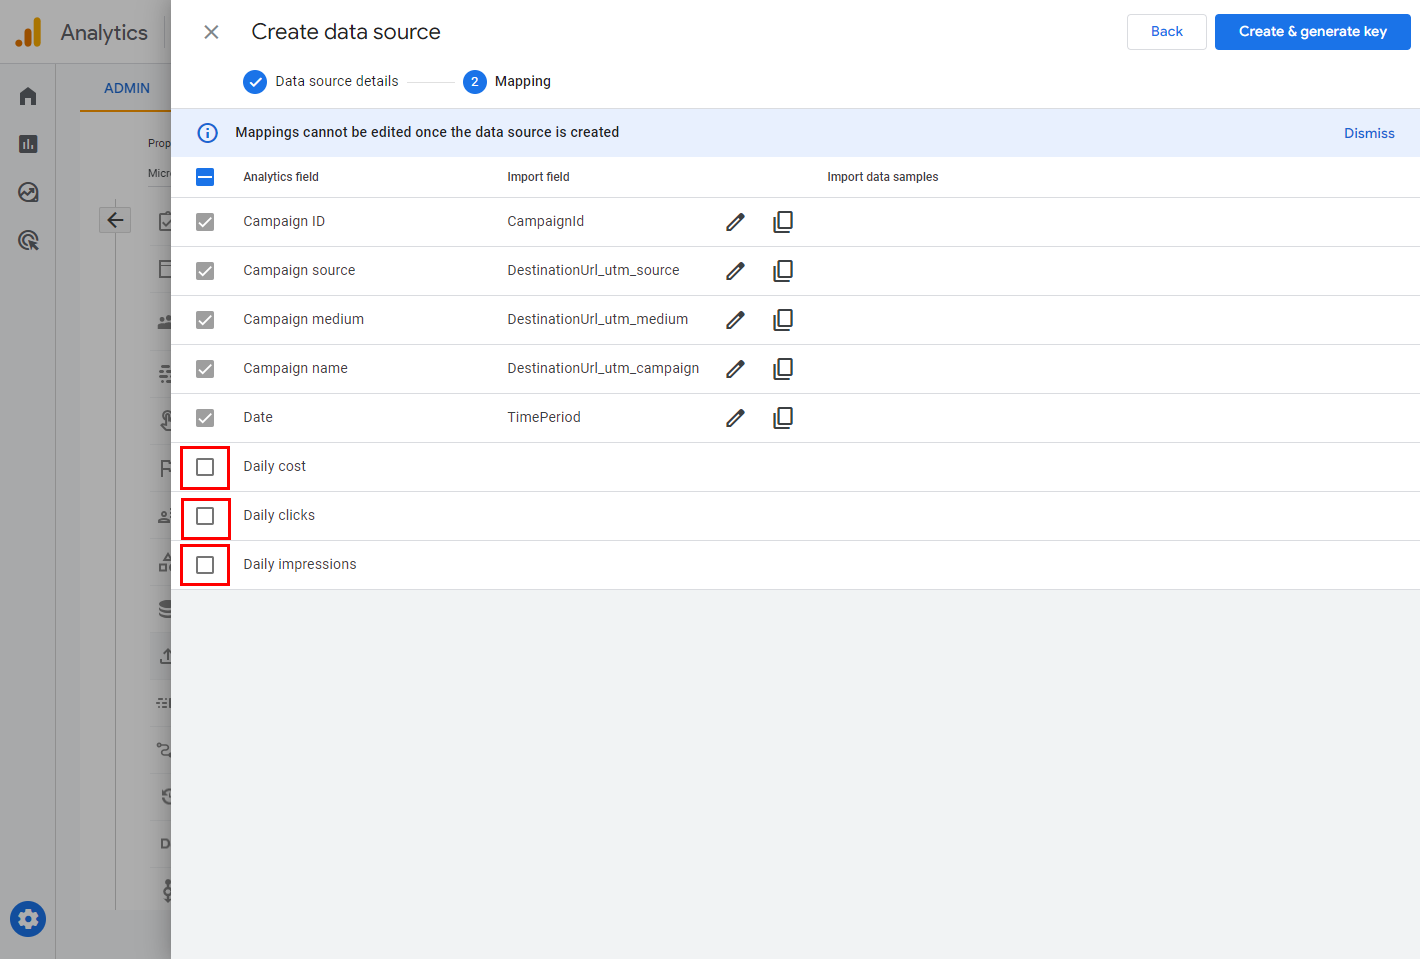Toggle the select-all checkbox in header row
This screenshot has height=959, width=1420.
tap(205, 177)
